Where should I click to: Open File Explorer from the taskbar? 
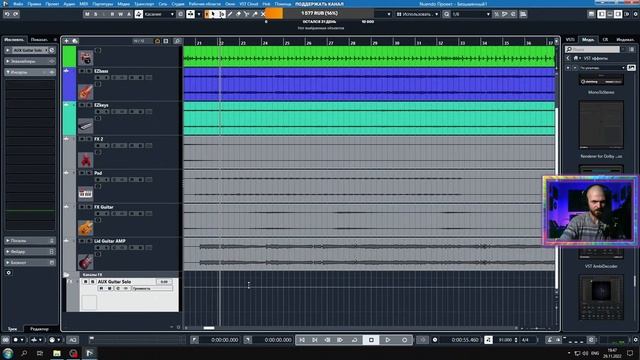(x=57, y=353)
